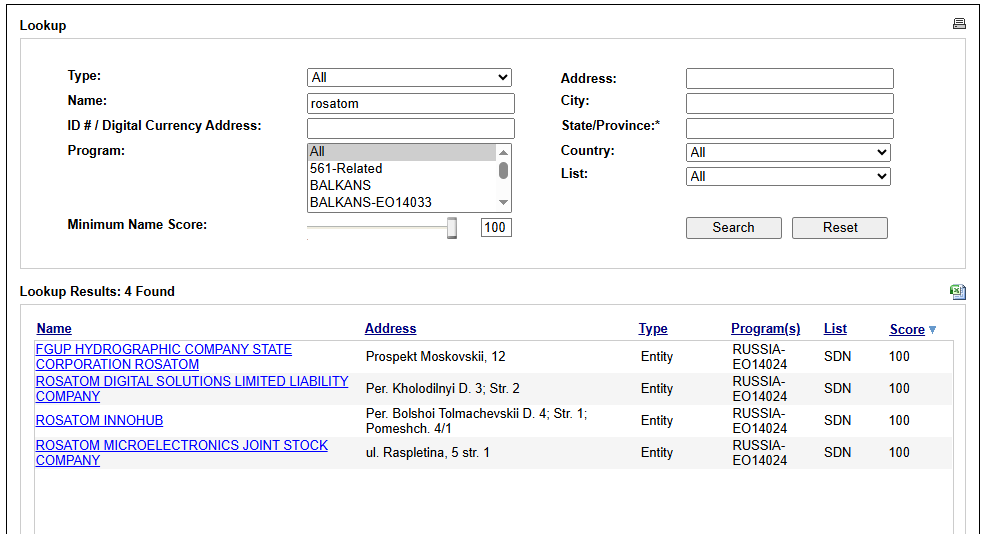The height and width of the screenshot is (534, 989).
Task: Click address ul. Raspletina, 5 str. 1
Action: point(428,453)
